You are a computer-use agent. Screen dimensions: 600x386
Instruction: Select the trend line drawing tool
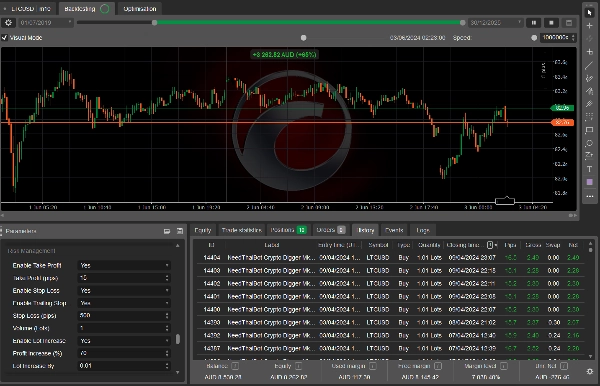(x=589, y=65)
